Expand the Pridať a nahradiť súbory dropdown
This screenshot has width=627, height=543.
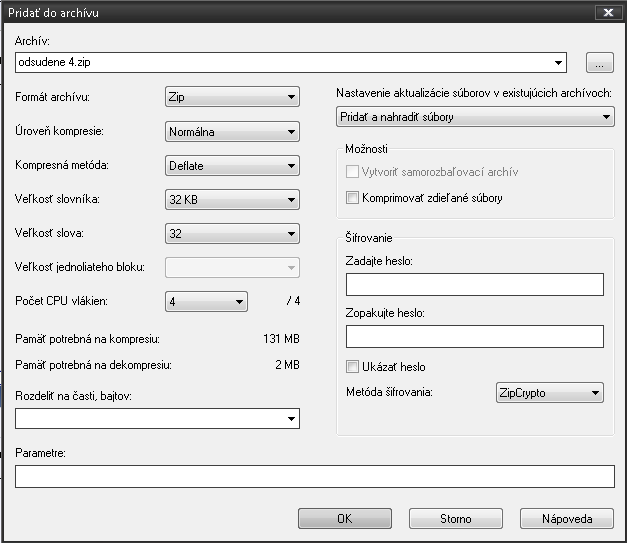475,118
